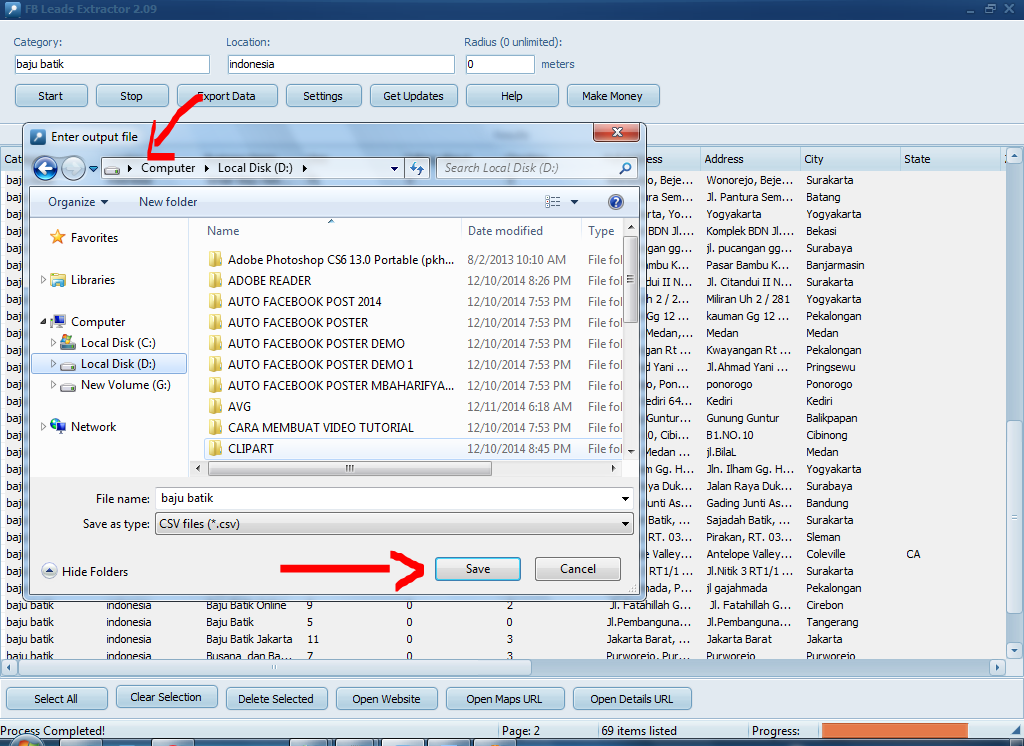Click the file list horizontal scrollbar
1024x746 pixels.
click(x=350, y=468)
